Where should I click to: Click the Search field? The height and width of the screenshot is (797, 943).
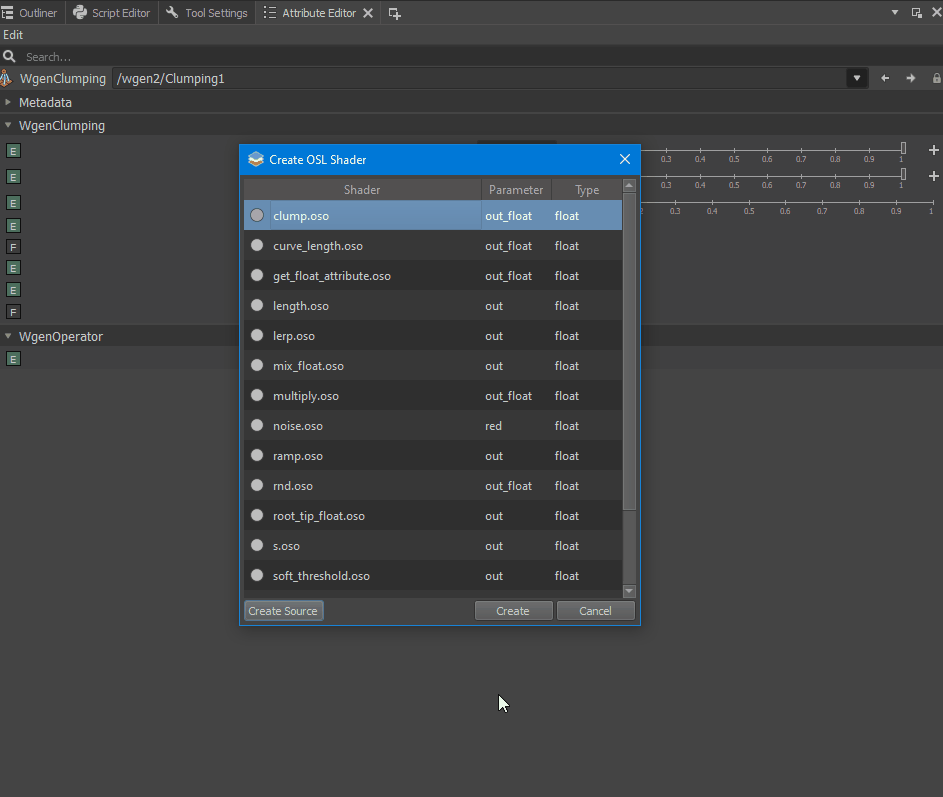481,57
